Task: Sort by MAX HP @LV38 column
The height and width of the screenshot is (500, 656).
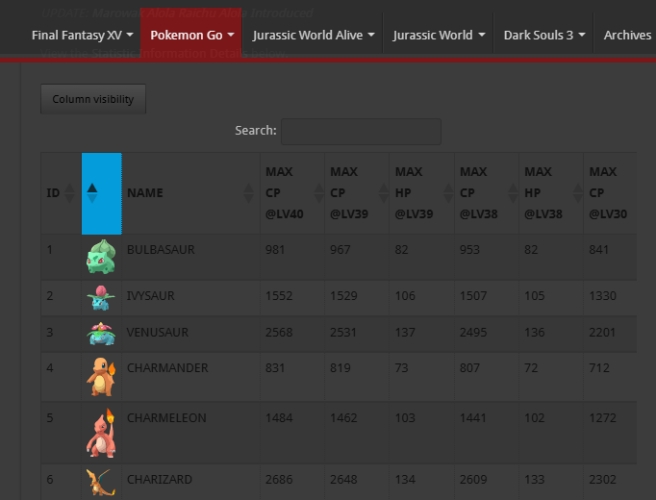Action: tap(551, 193)
